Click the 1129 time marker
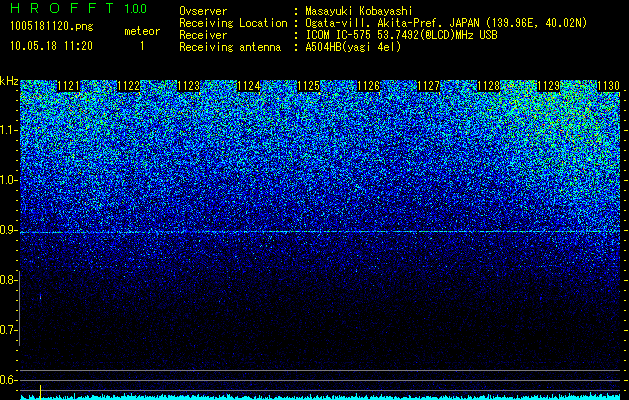Viewport: 629px width, 400px height. (548, 86)
